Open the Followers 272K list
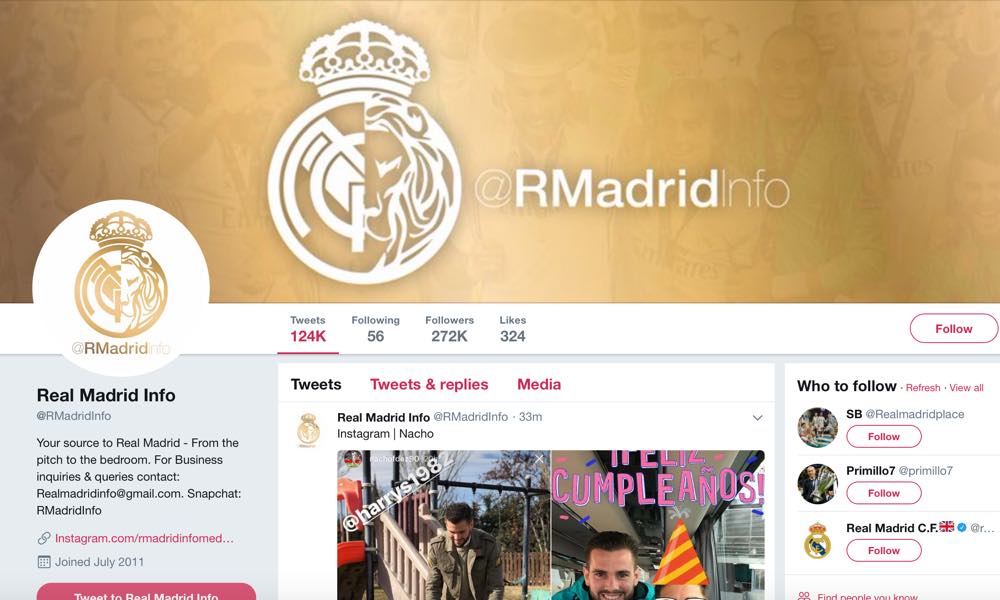1000x600 pixels. click(x=449, y=329)
